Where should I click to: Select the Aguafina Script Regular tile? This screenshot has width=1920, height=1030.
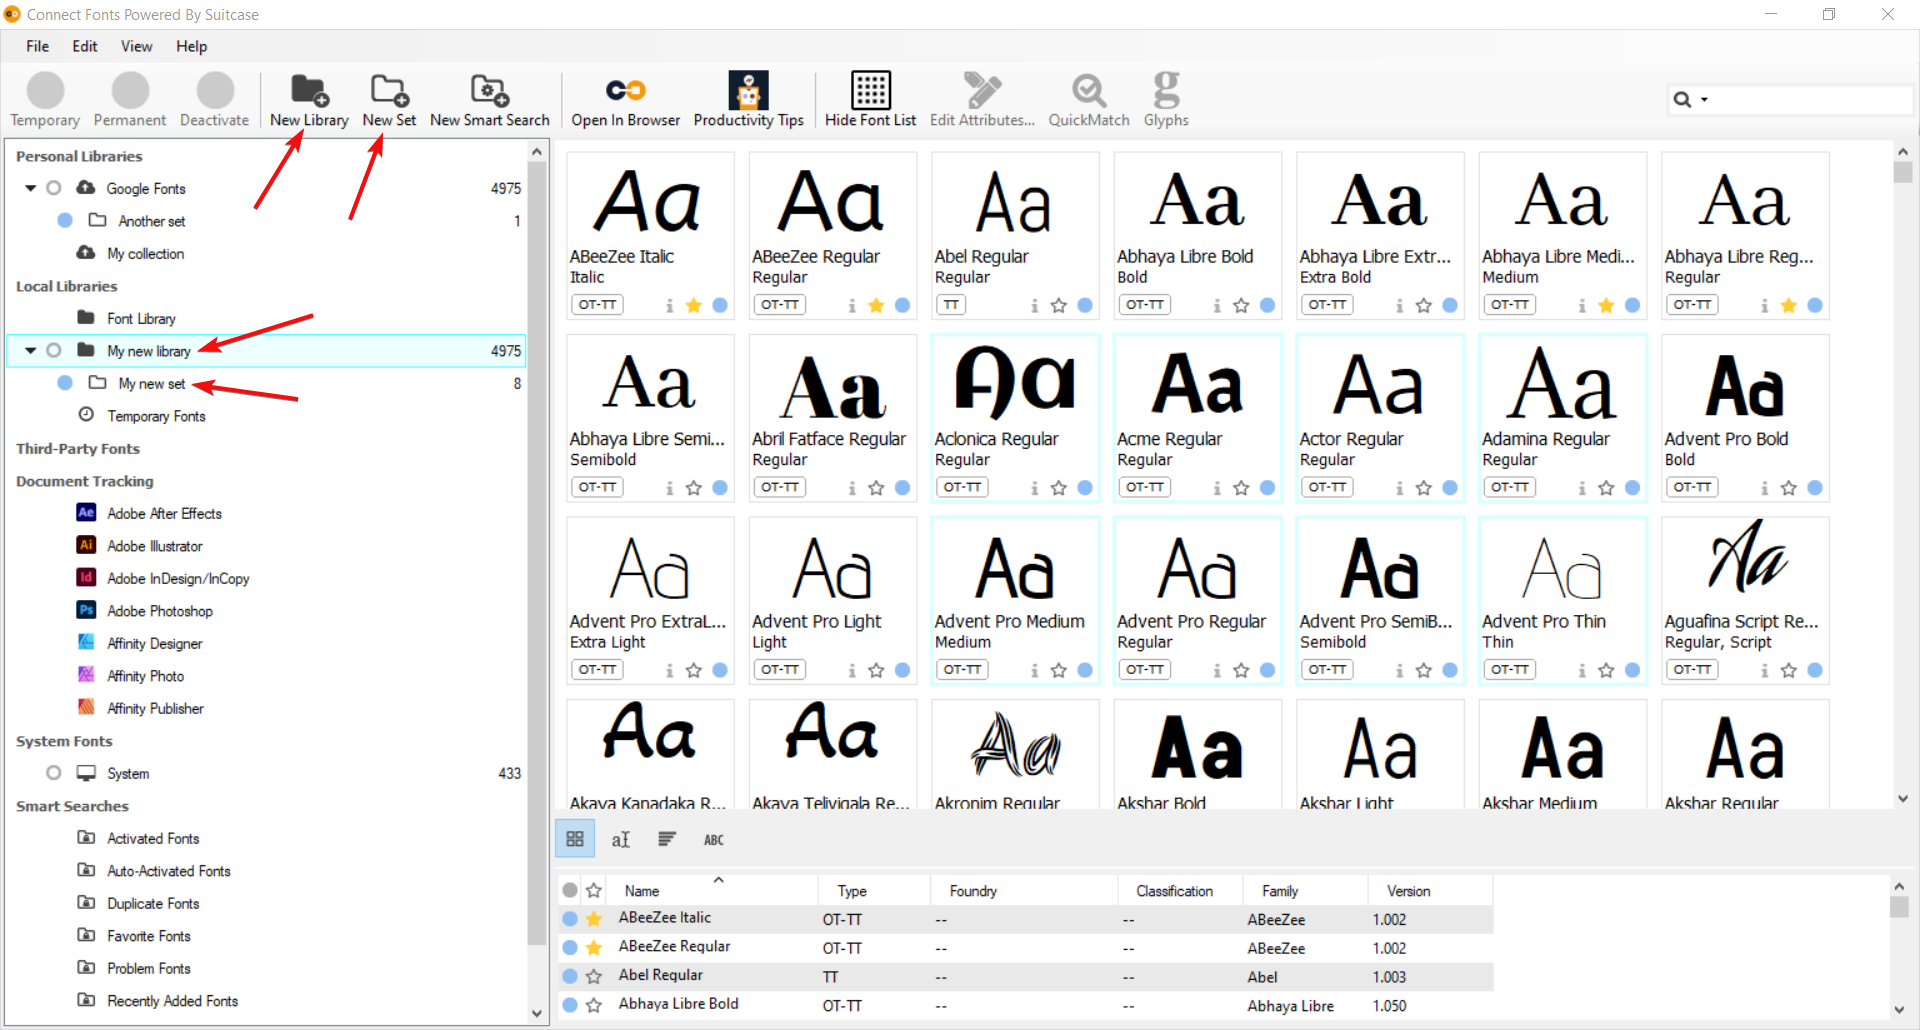point(1745,600)
